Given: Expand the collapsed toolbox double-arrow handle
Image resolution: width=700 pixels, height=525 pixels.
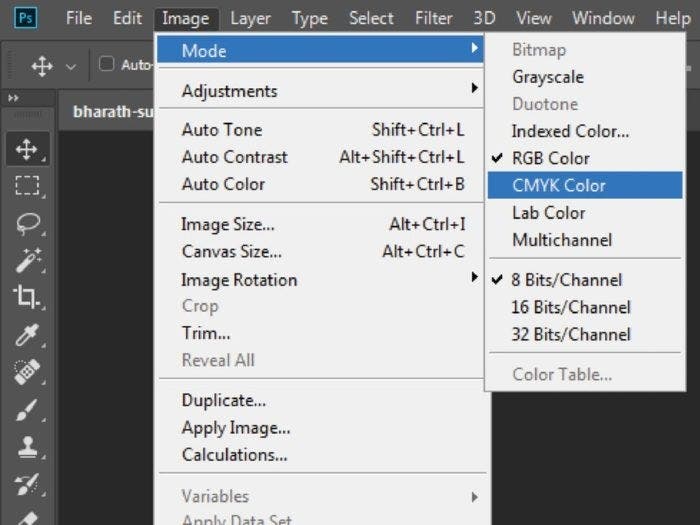Looking at the screenshot, I should point(14,98).
